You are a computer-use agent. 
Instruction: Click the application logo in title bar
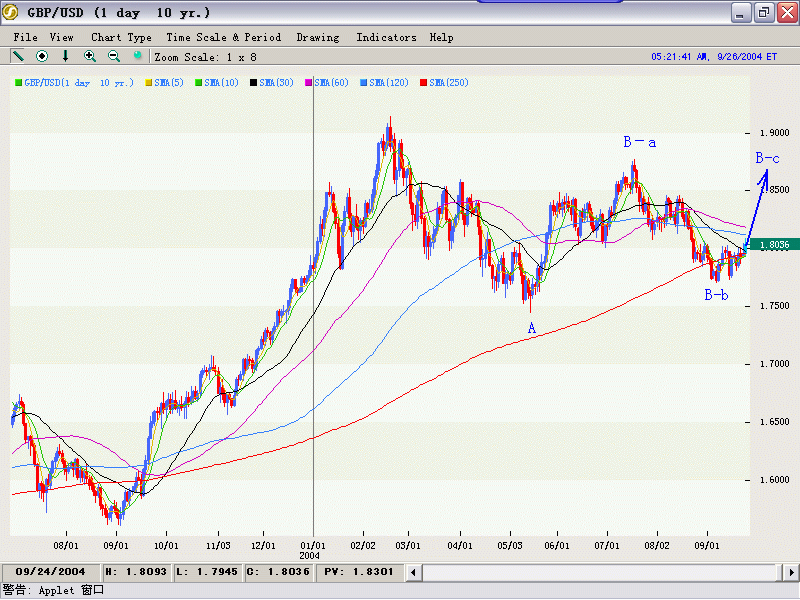pyautogui.click(x=10, y=12)
